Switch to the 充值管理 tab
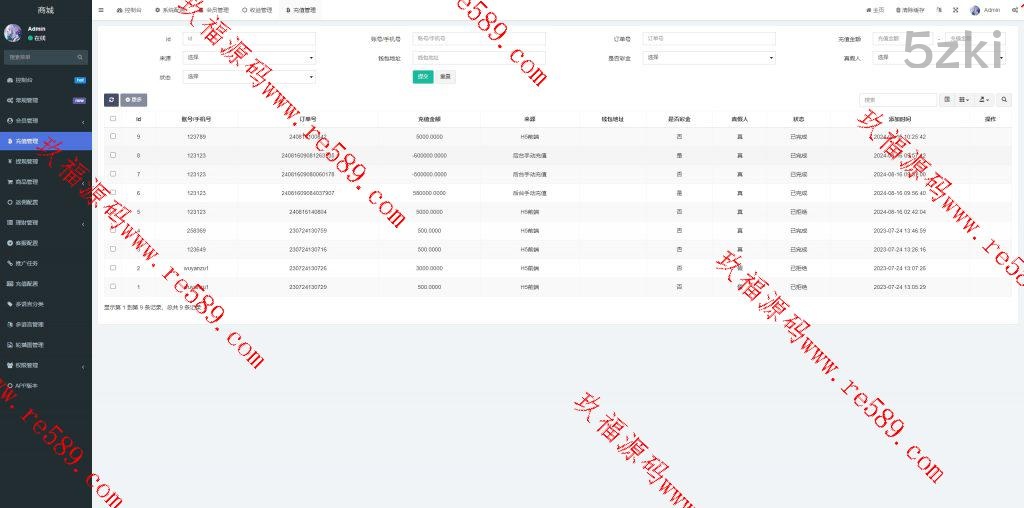This screenshot has height=508, width=1024. coord(300,10)
